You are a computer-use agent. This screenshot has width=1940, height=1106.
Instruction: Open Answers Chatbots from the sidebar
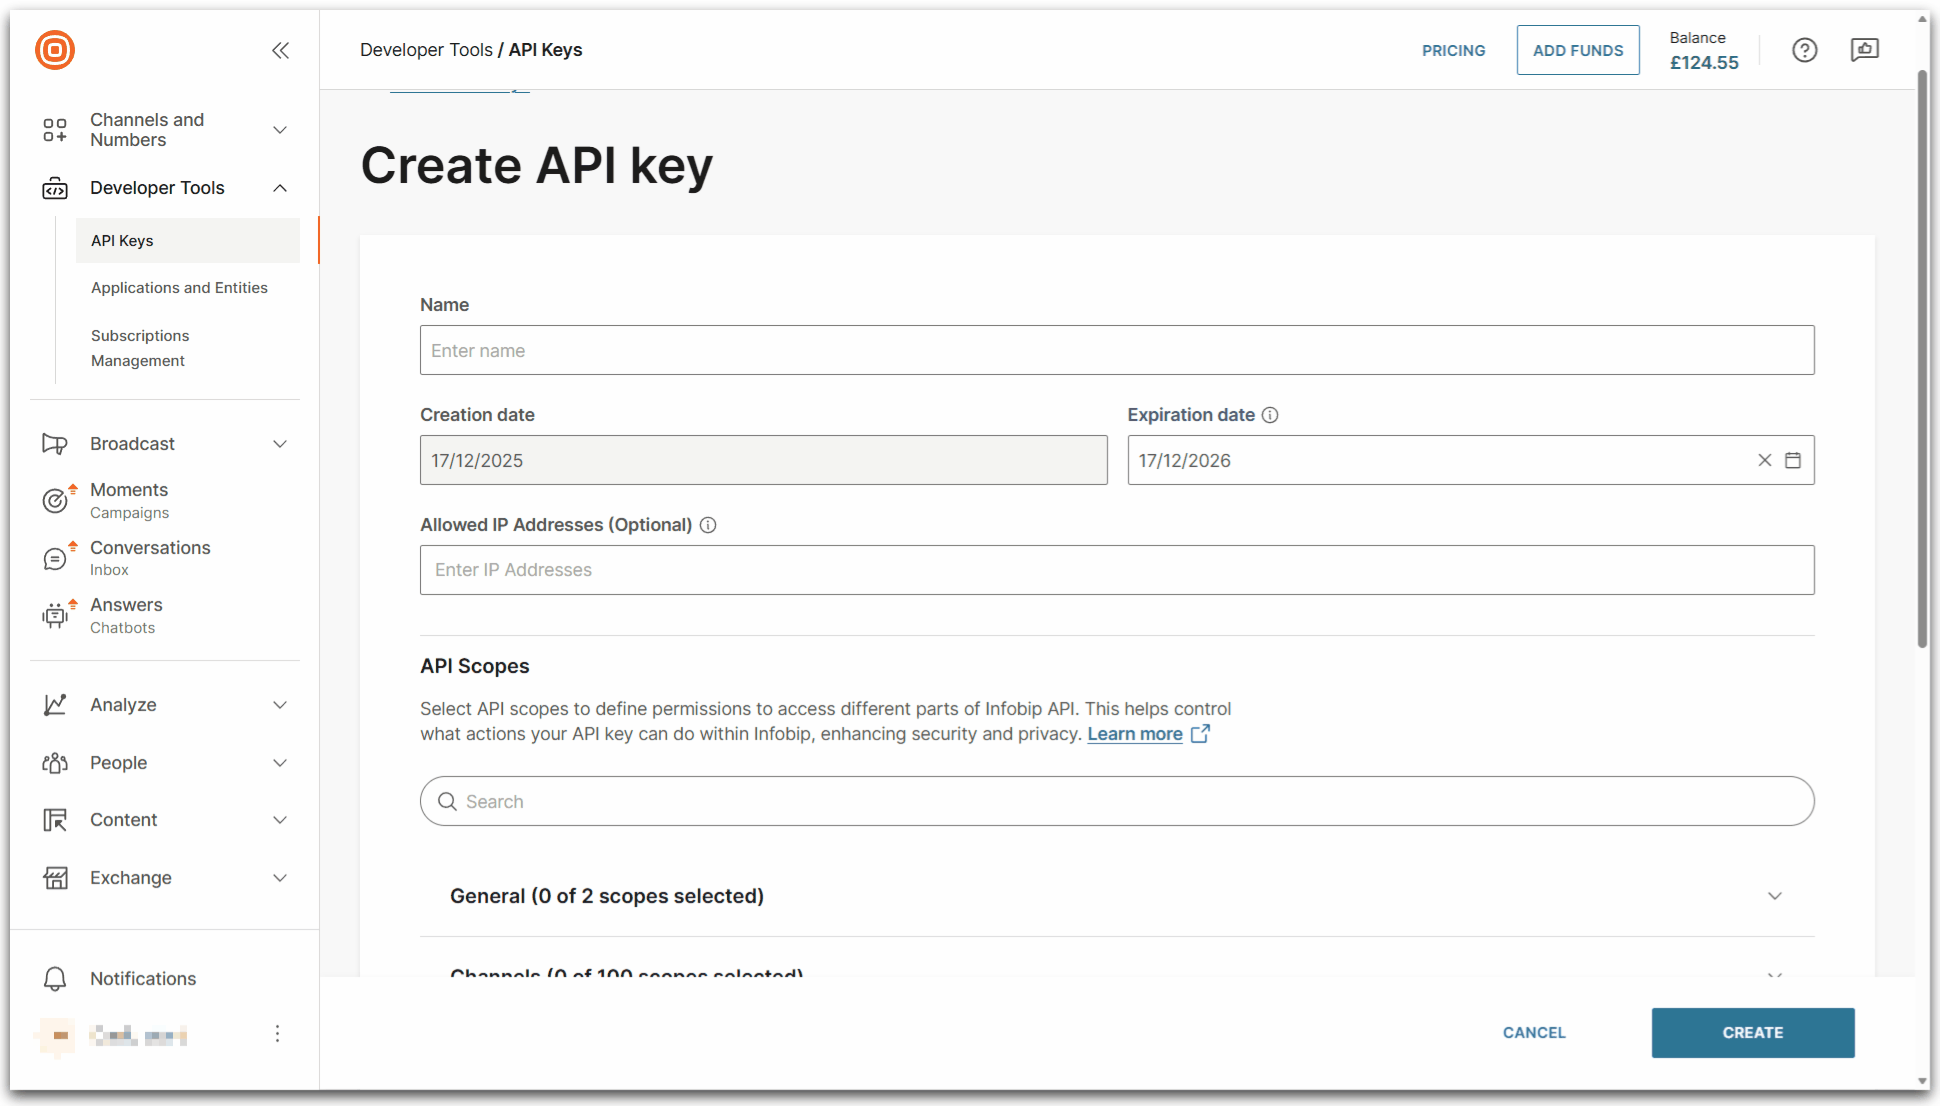pos(55,615)
